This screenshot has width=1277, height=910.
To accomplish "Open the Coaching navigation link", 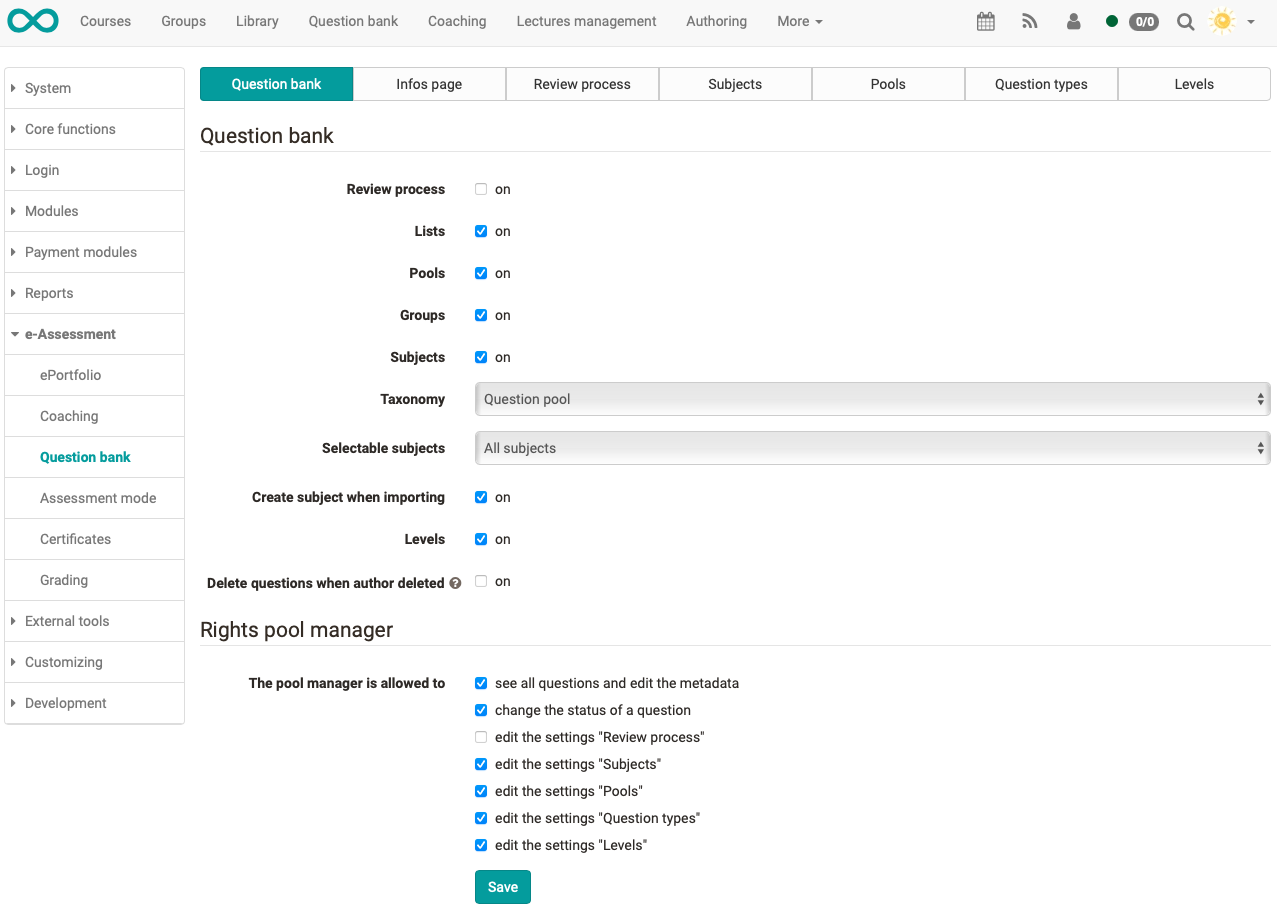I will click(x=457, y=21).
